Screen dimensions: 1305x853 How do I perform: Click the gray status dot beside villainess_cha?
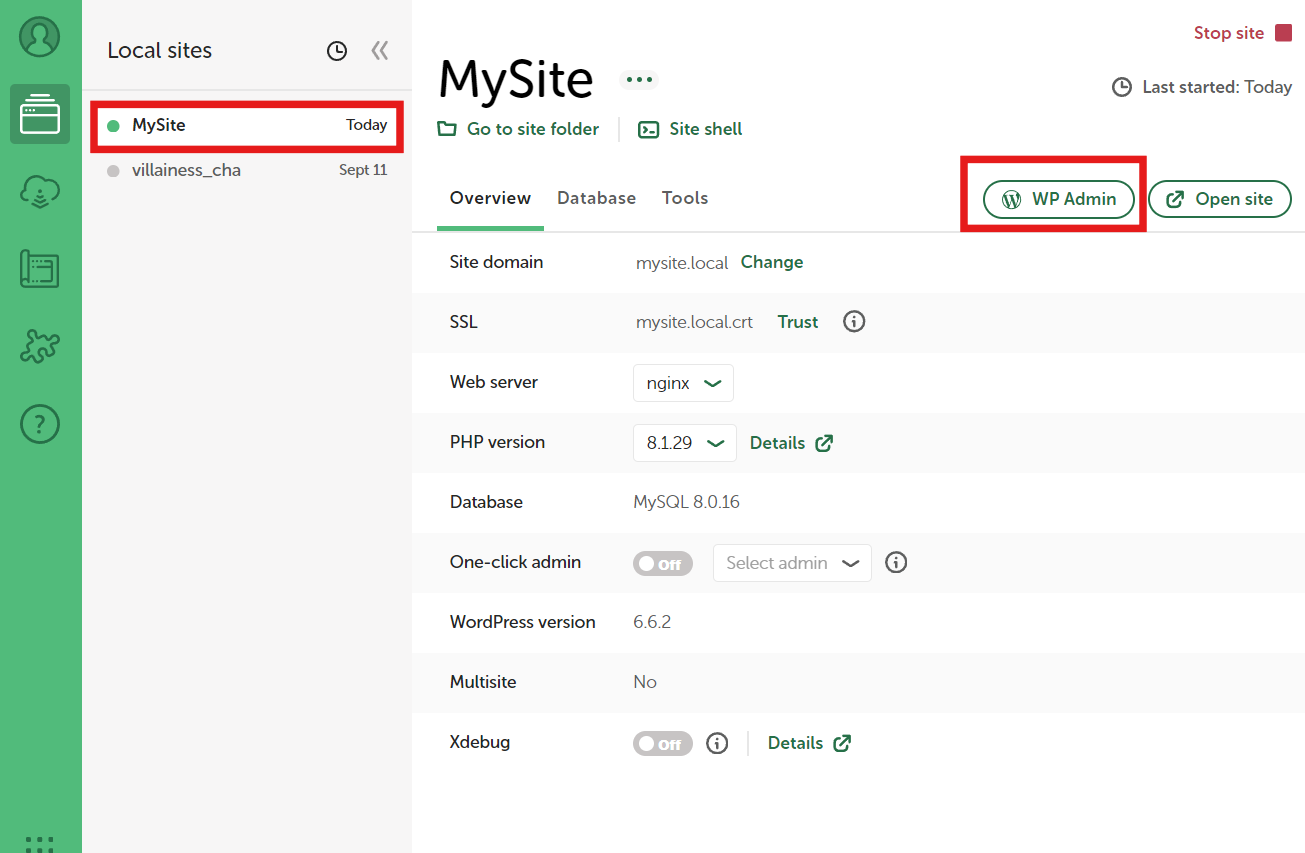tap(113, 171)
